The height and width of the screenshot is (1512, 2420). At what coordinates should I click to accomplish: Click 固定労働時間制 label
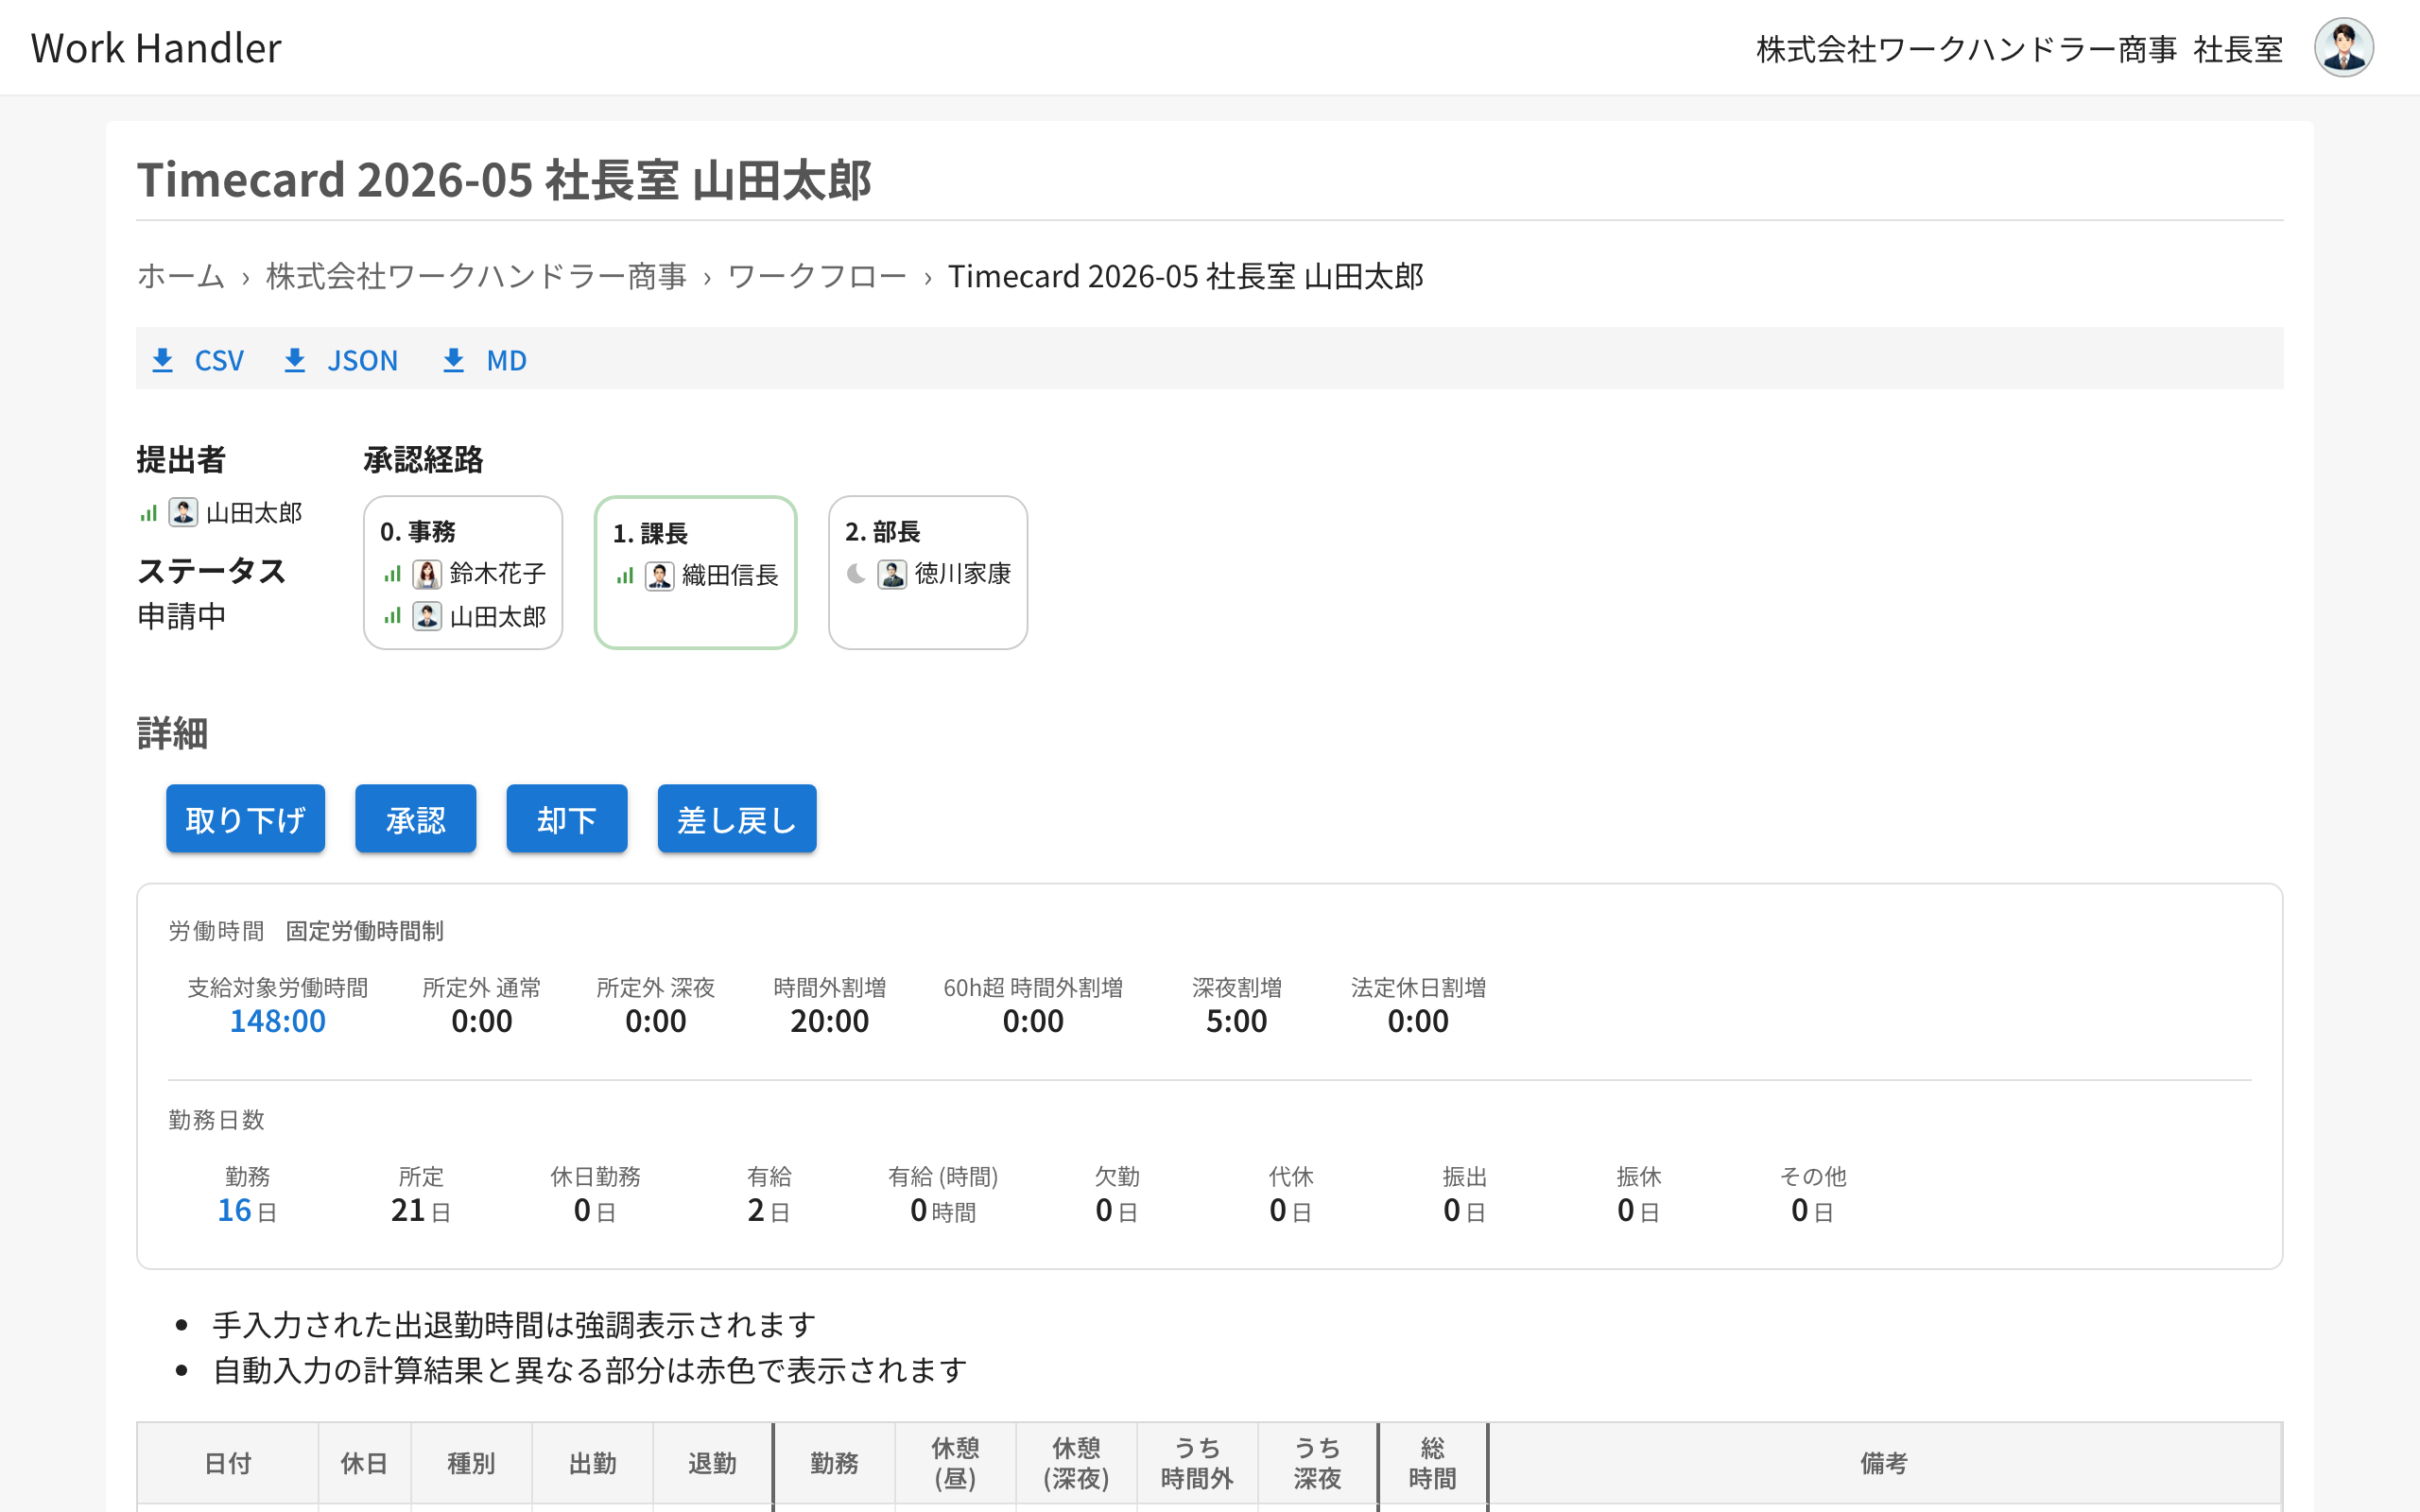[x=364, y=931]
